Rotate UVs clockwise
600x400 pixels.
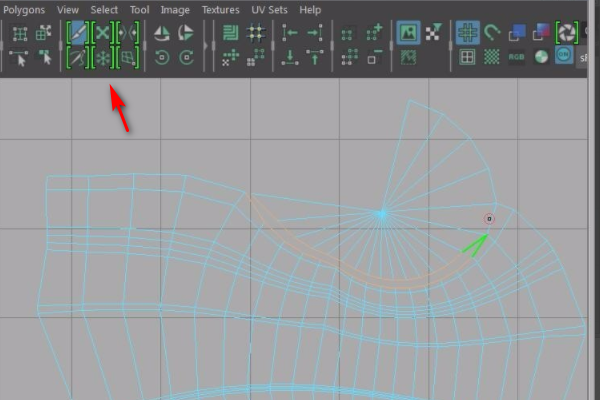click(186, 58)
